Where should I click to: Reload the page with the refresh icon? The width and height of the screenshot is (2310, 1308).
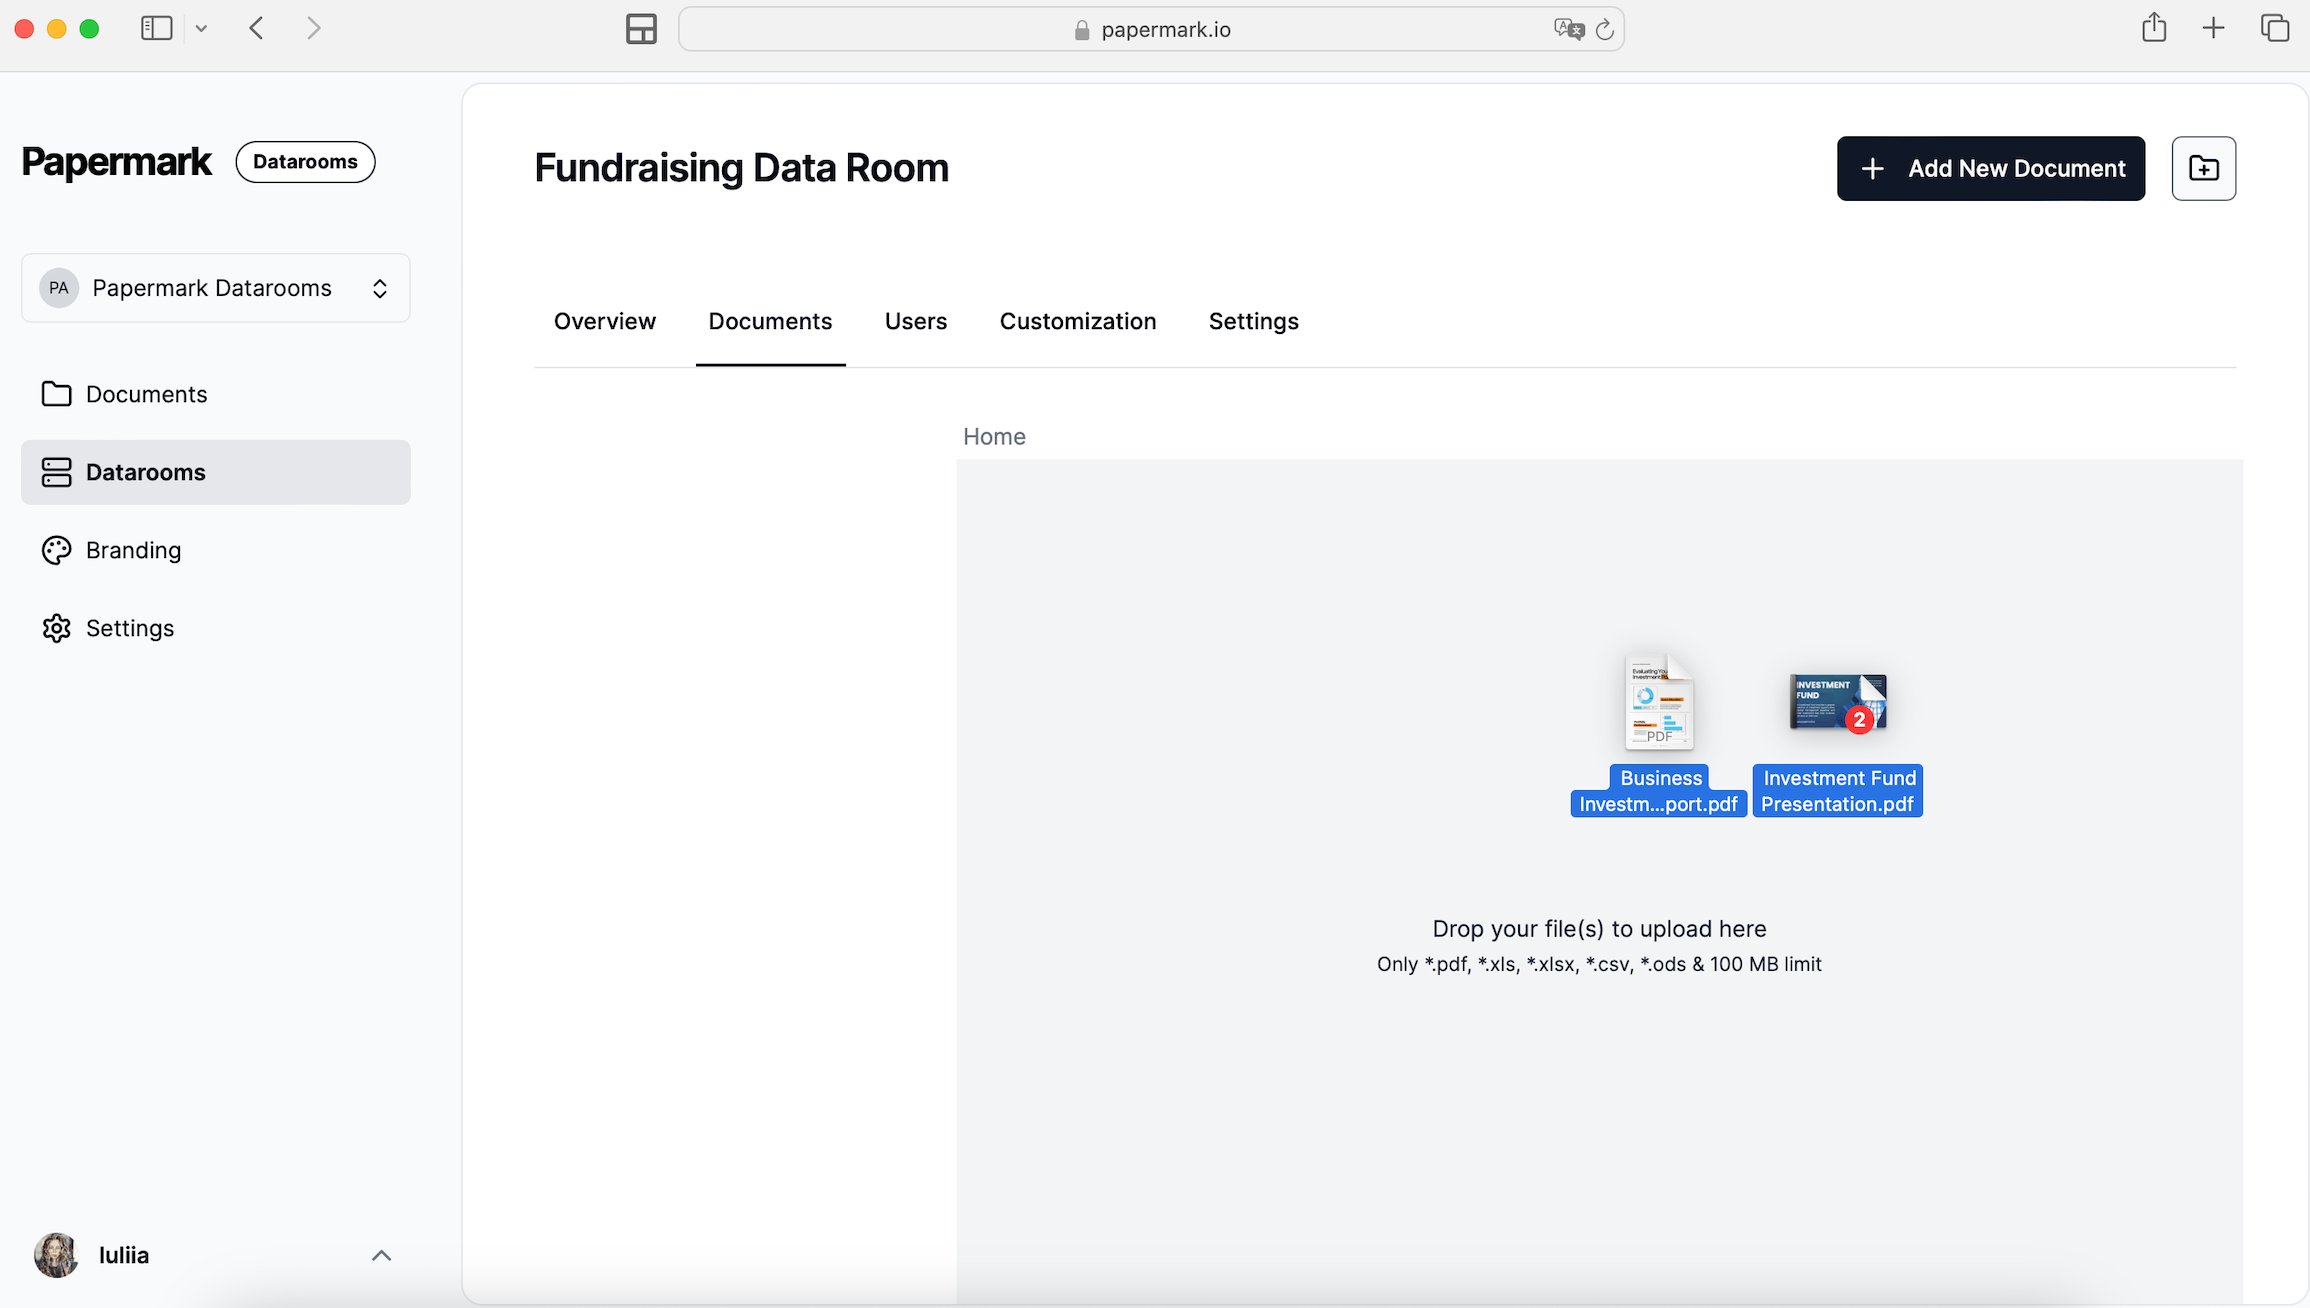tap(1605, 29)
